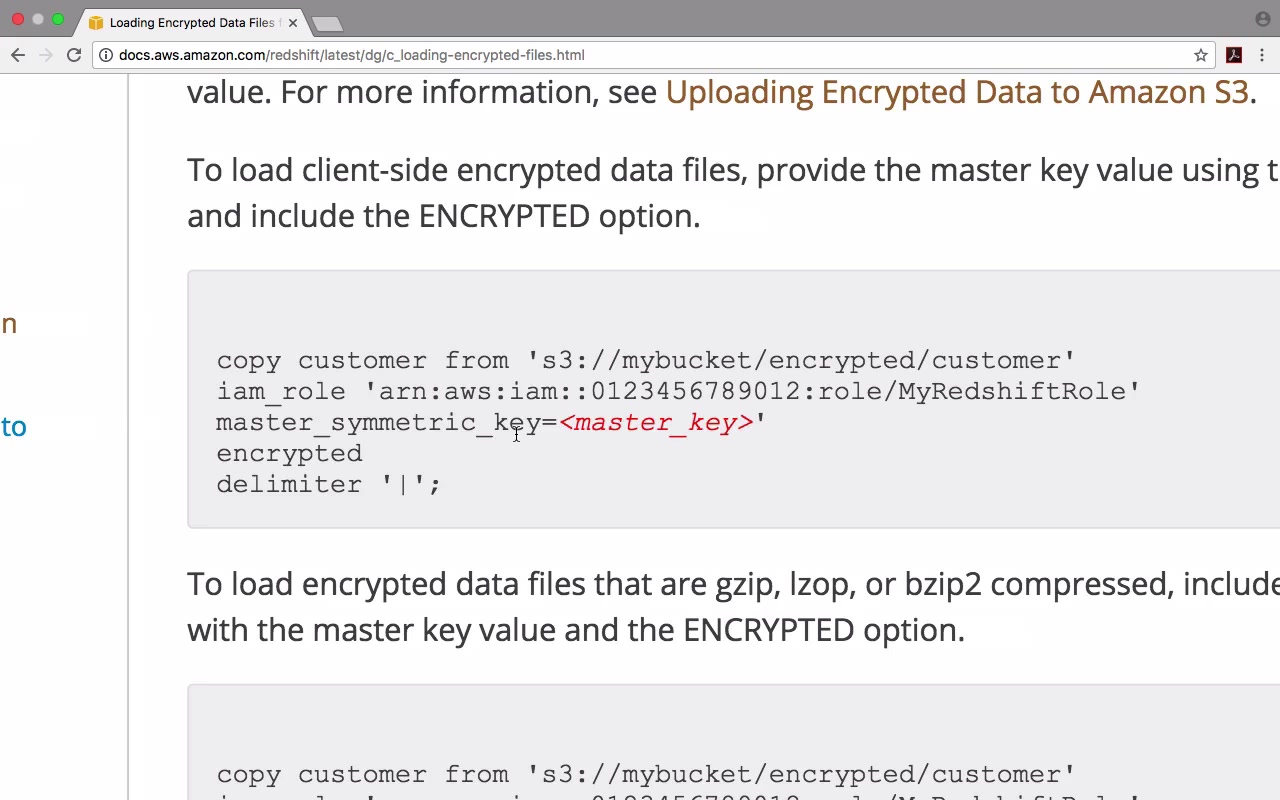This screenshot has height=800, width=1280.
Task: Open a new browser tab
Action: 327,23
